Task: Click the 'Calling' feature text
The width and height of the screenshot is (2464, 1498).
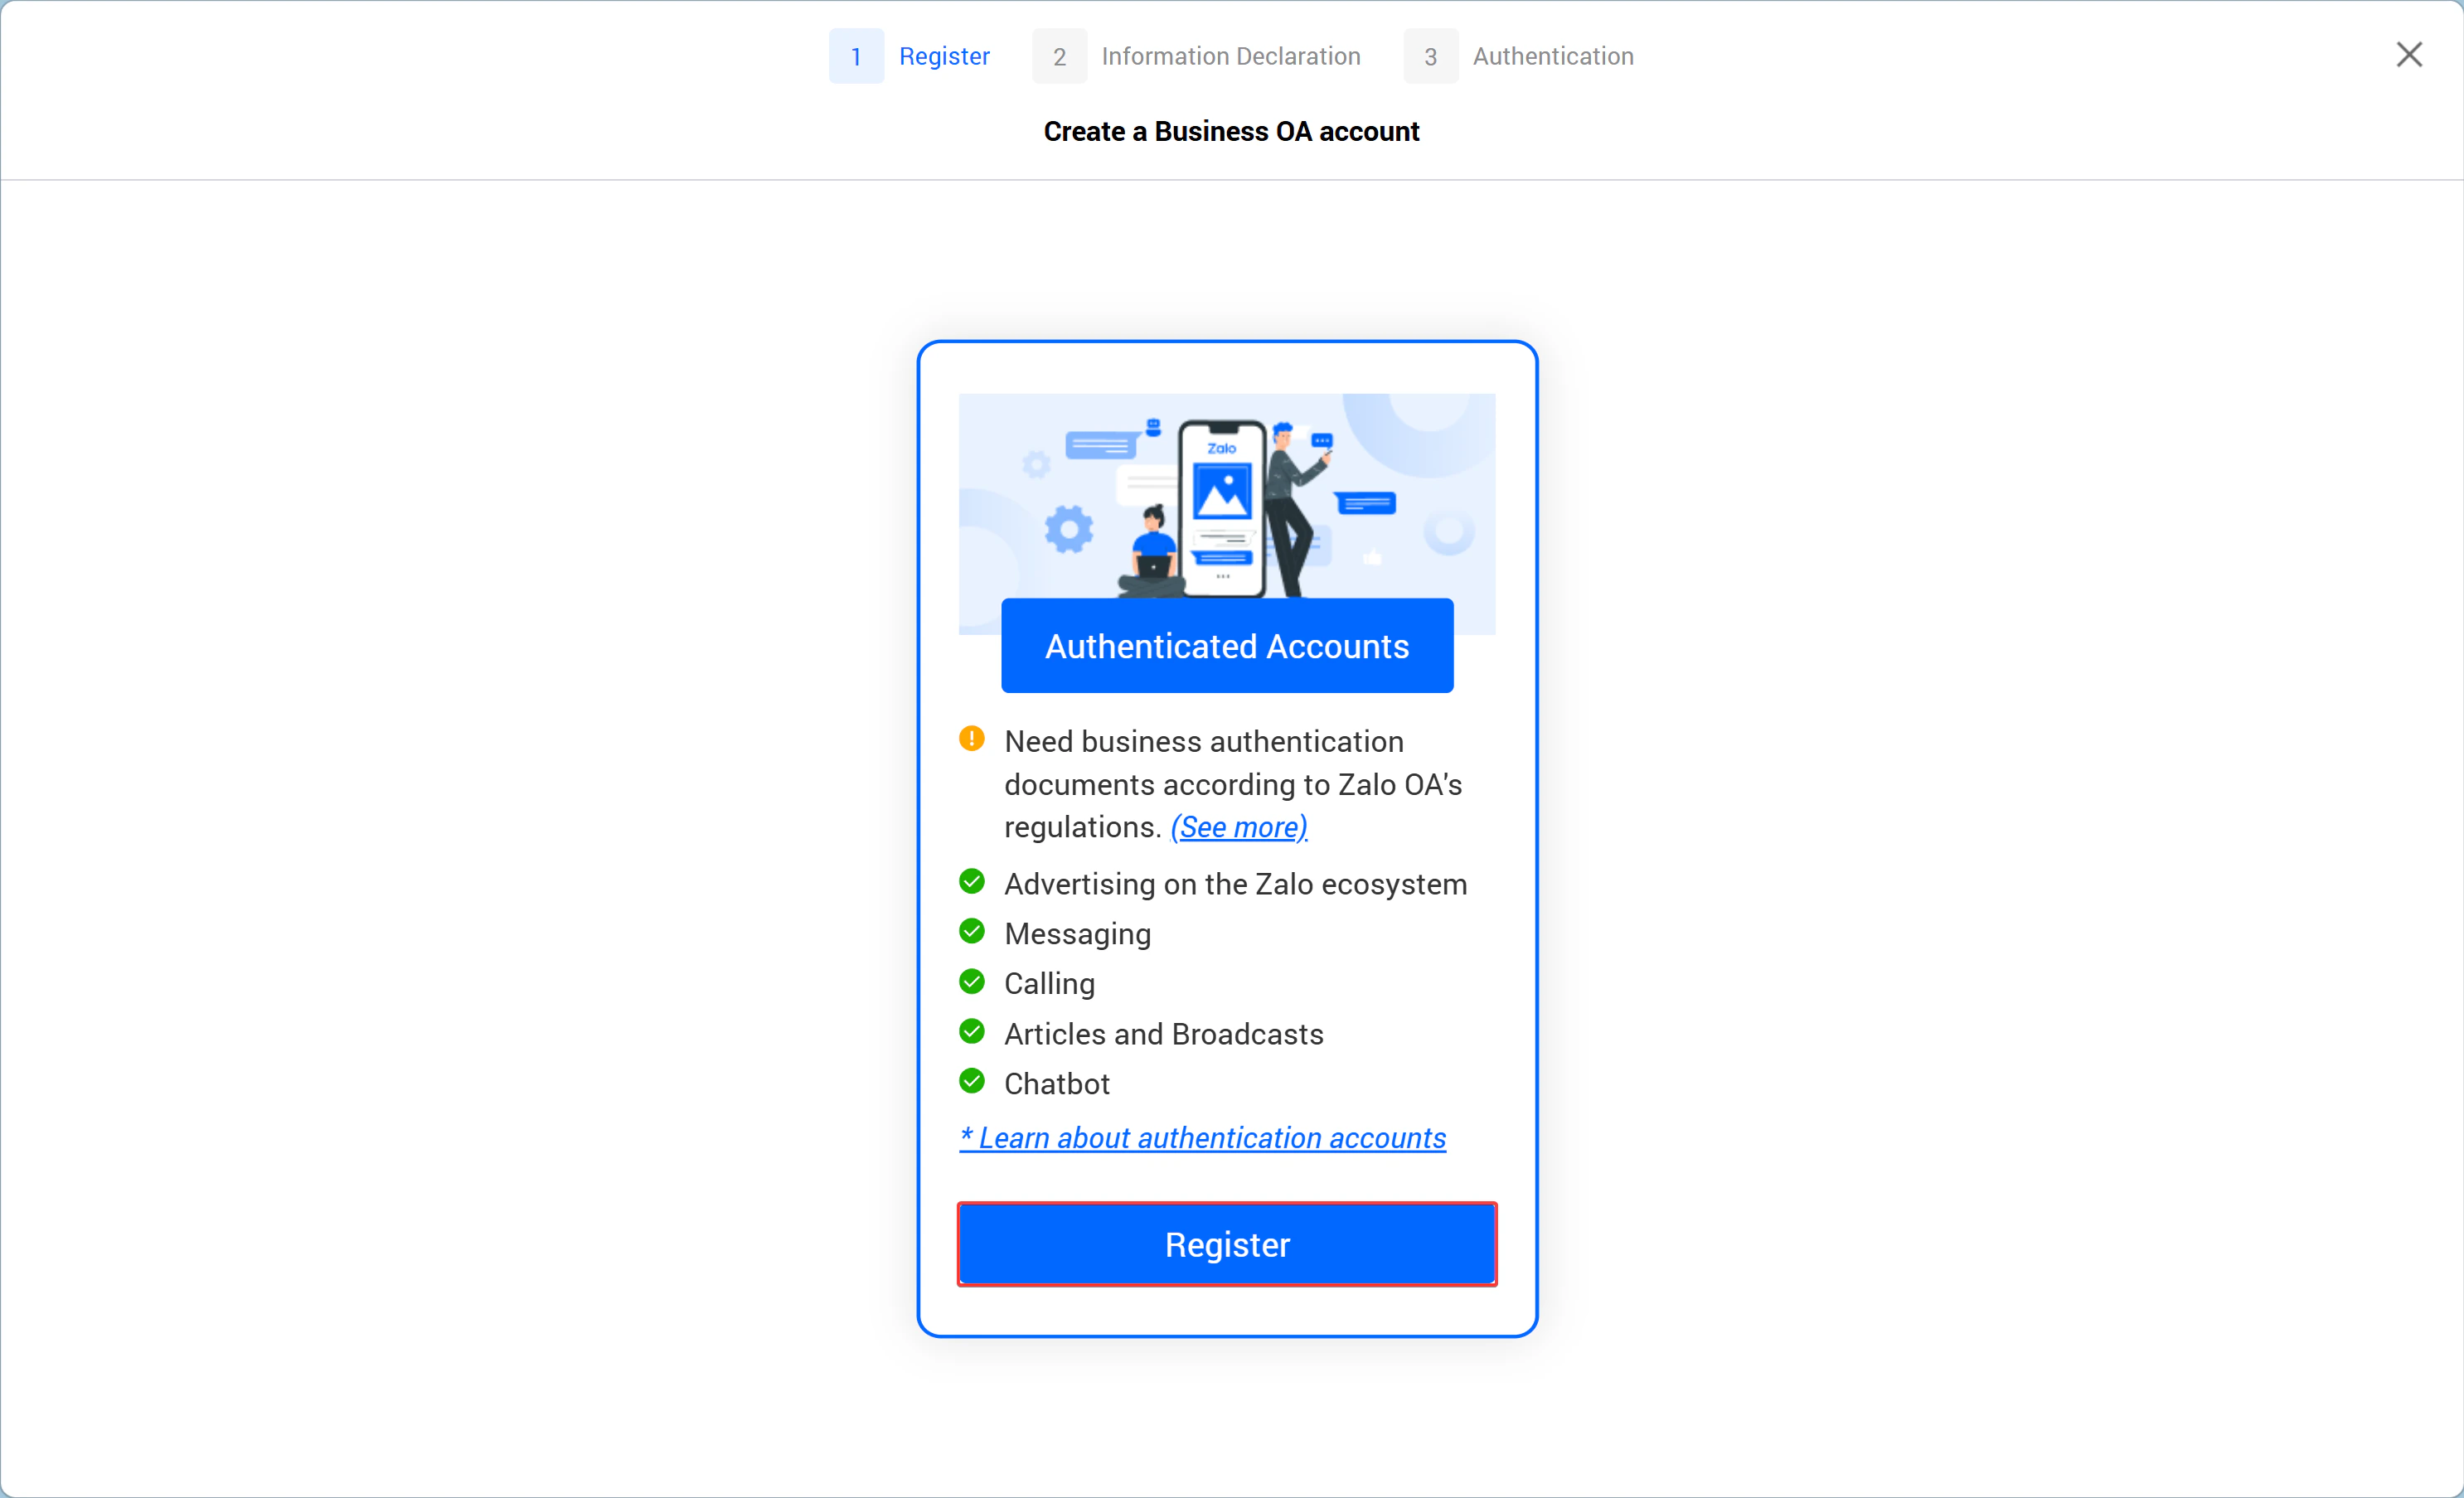Action: pyautogui.click(x=1049, y=984)
